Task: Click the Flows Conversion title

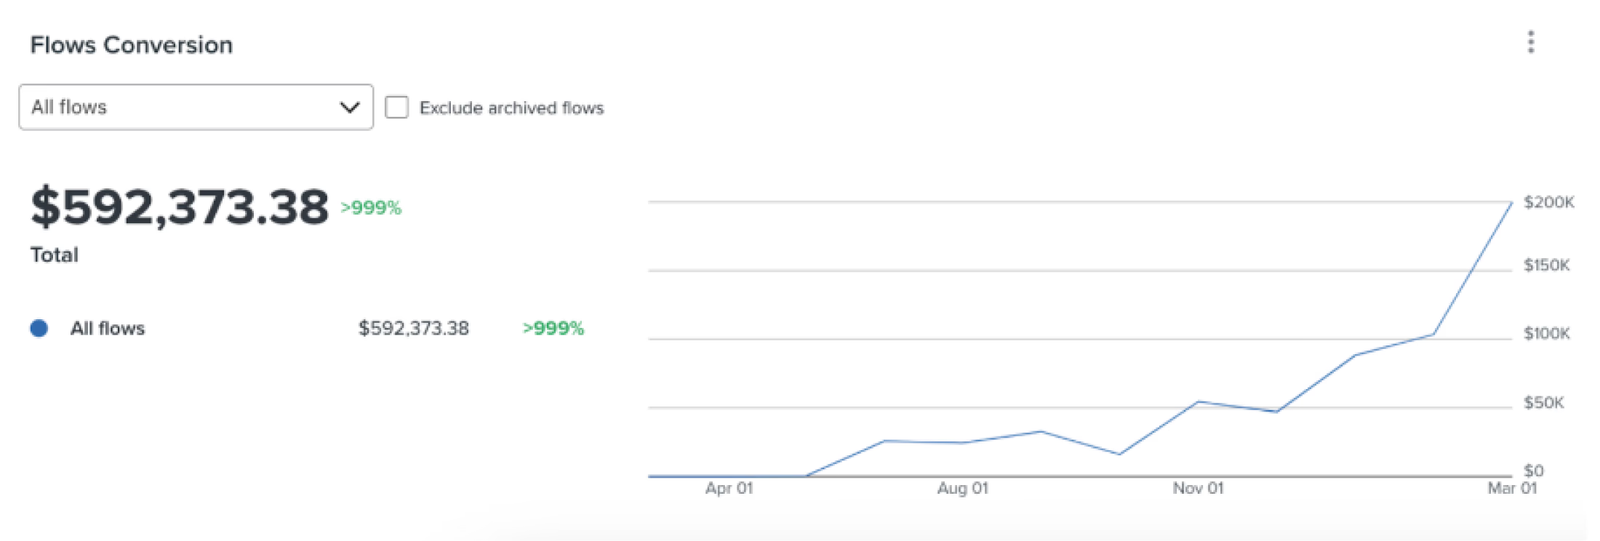Action: pyautogui.click(x=131, y=45)
